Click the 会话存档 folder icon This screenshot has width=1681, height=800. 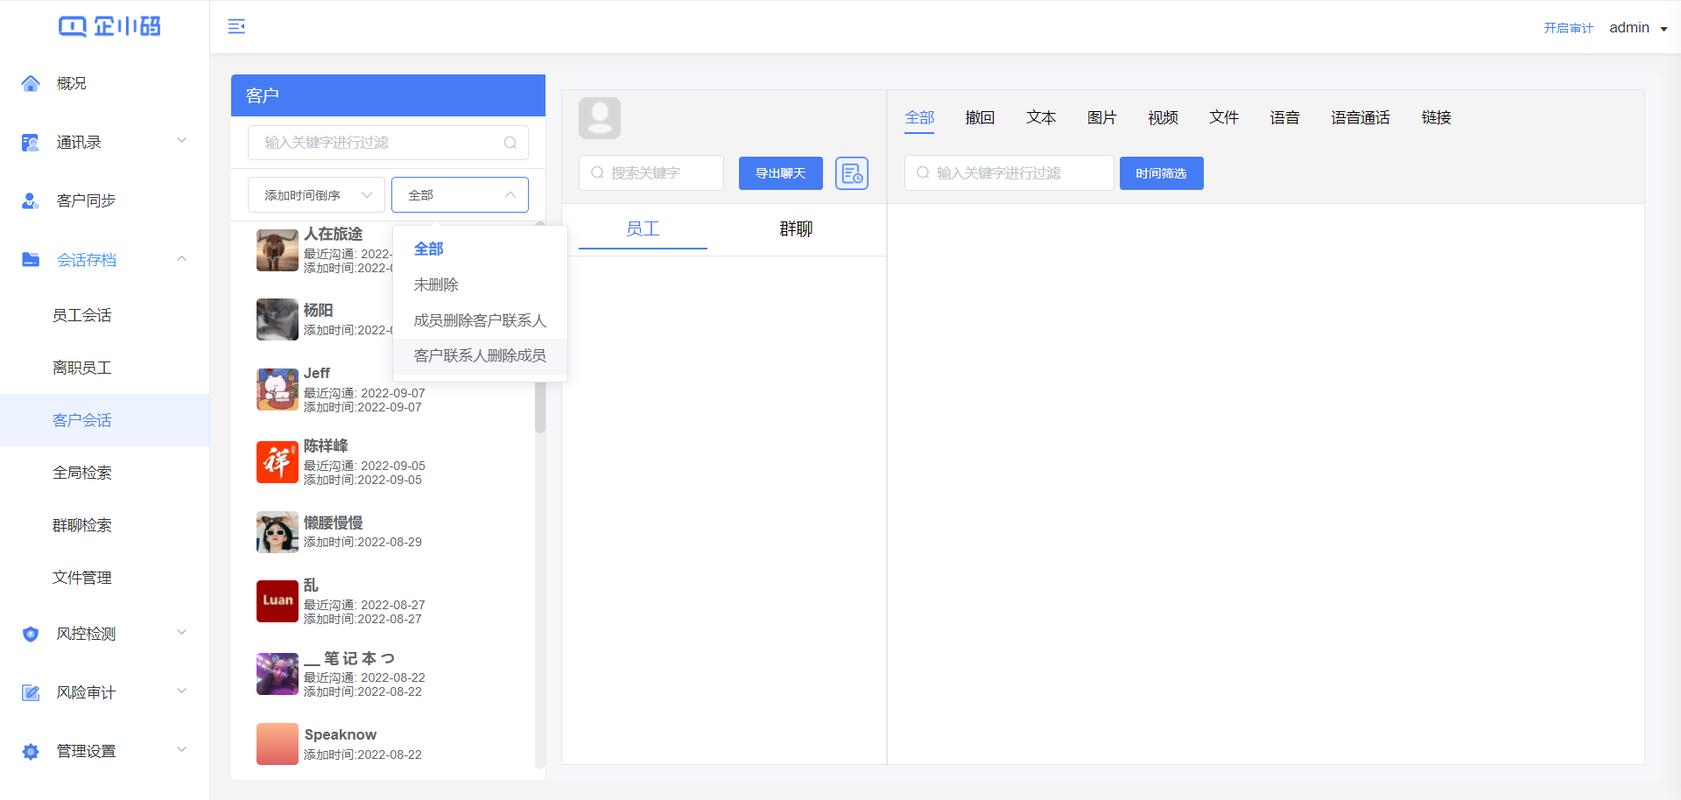(x=30, y=260)
